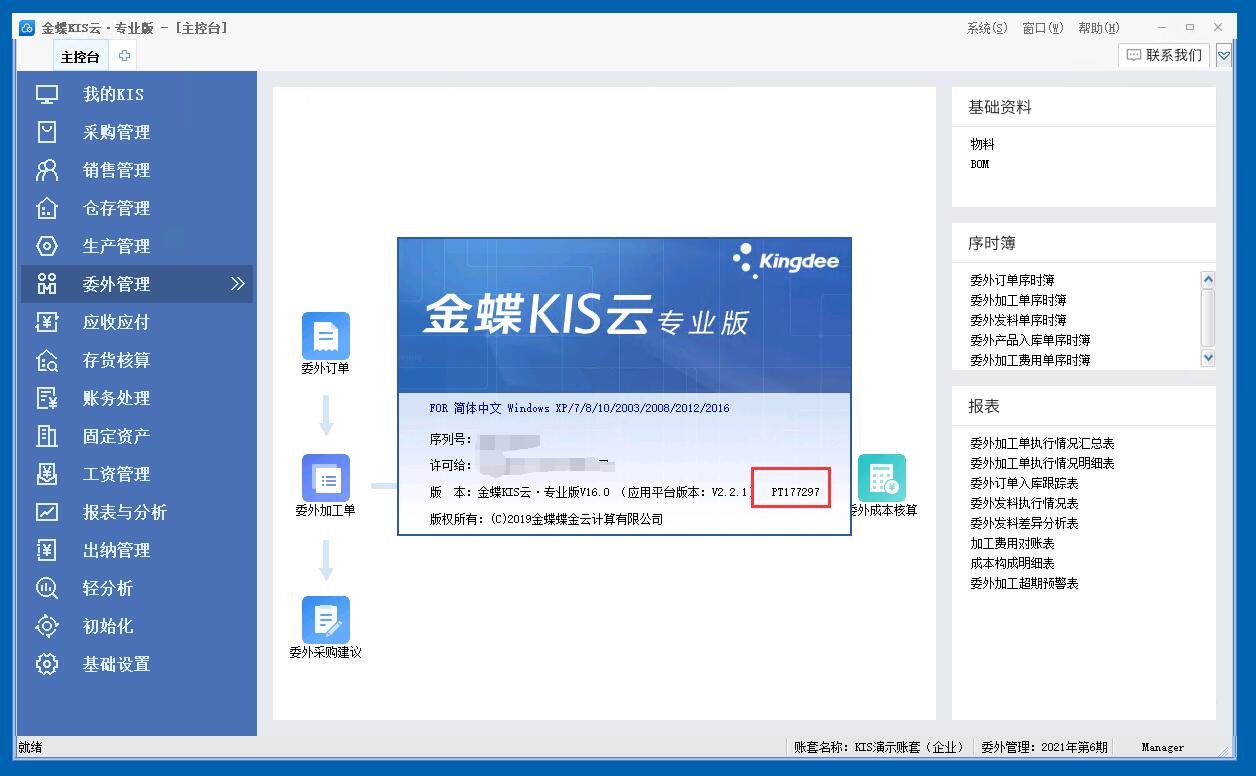The image size is (1256, 776).
Task: Click the 生产管理 hexagon icon
Action: [x=47, y=246]
